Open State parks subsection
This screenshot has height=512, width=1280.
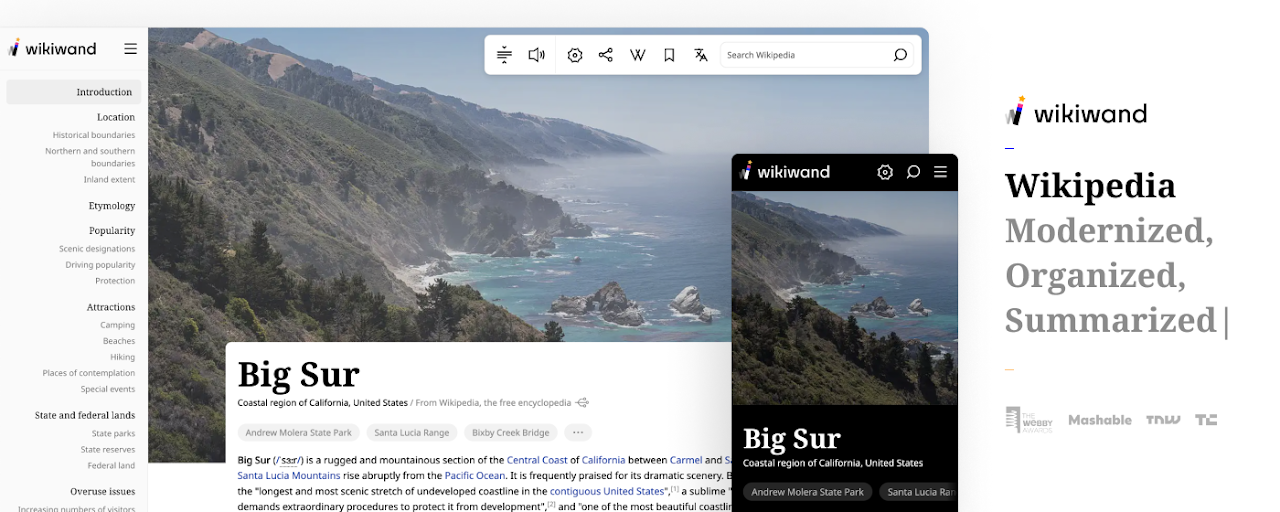click(x=114, y=434)
